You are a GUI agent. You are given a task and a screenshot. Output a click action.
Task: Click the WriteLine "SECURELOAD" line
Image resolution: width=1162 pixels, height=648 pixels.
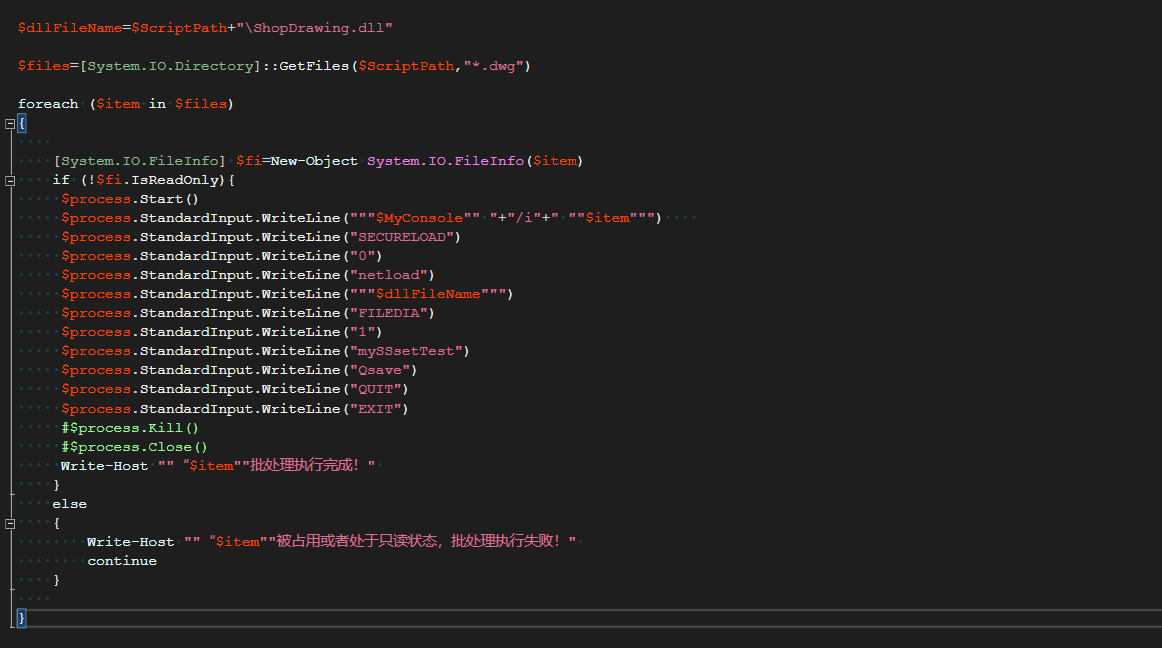(261, 237)
